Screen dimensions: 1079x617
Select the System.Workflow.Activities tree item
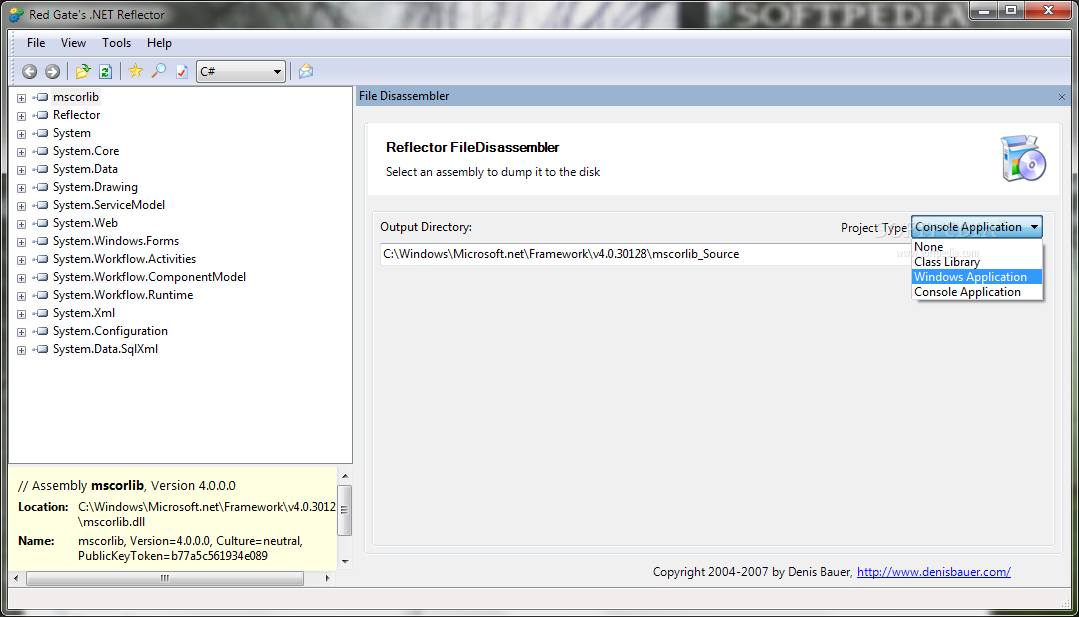point(125,259)
